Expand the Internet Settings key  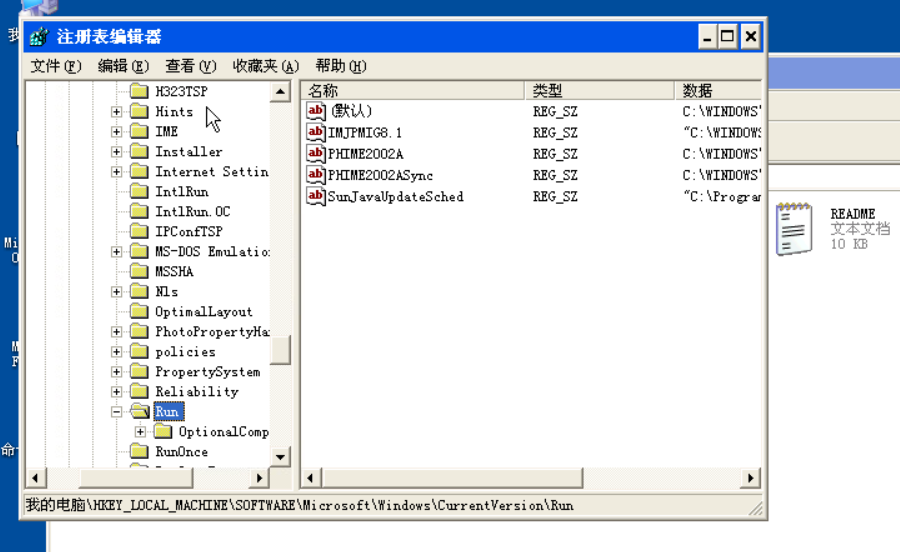tap(117, 172)
